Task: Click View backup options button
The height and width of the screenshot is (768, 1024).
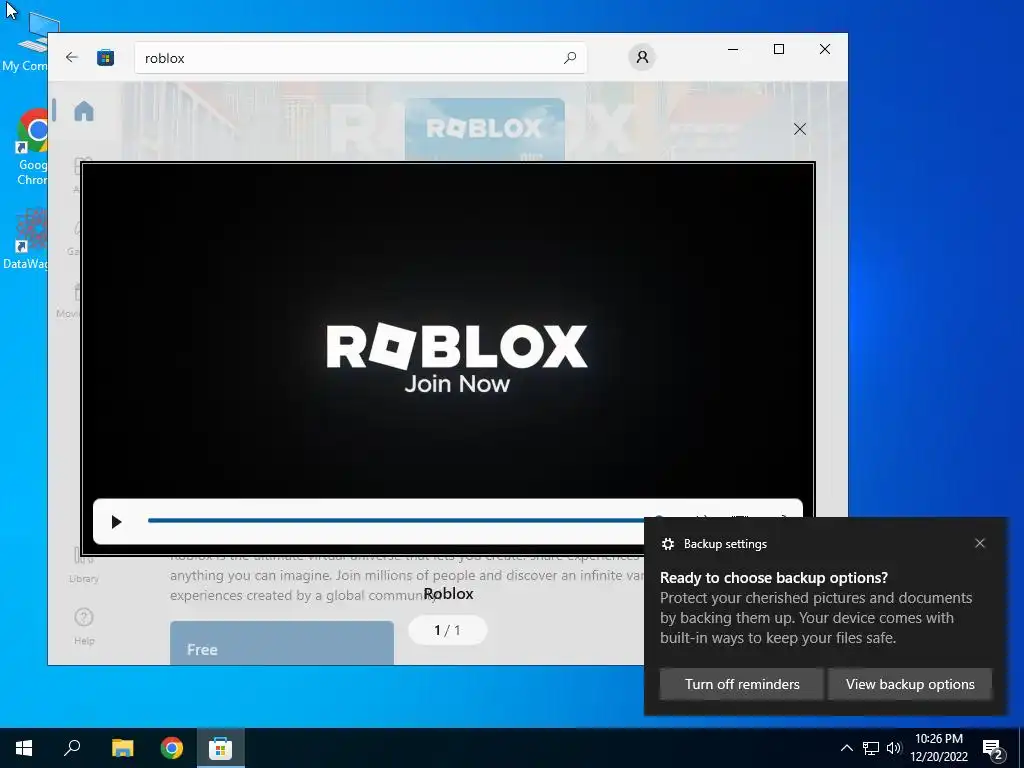Action: [910, 684]
